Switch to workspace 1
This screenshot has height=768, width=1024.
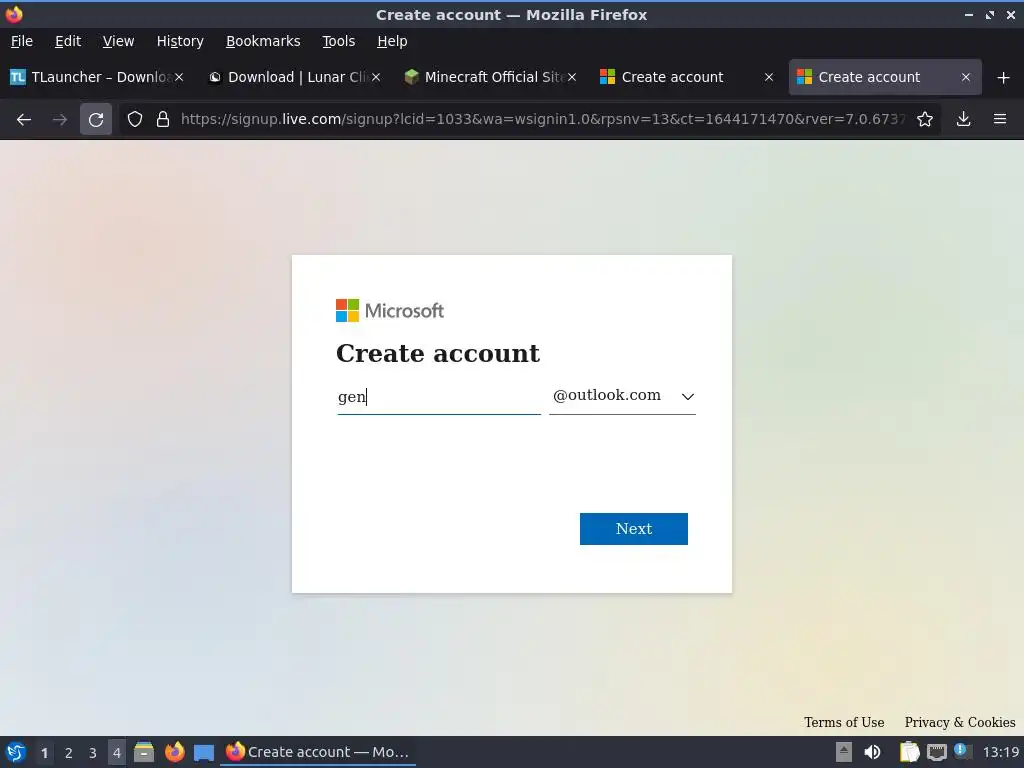point(44,753)
